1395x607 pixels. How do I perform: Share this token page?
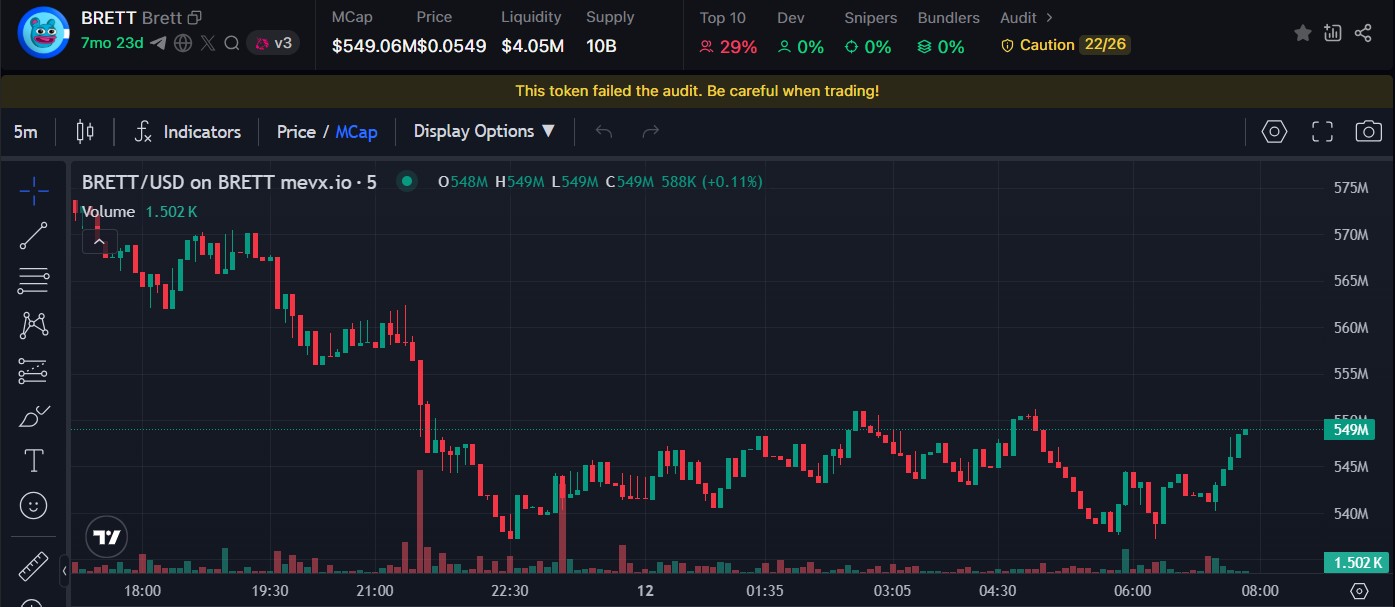coord(1363,33)
